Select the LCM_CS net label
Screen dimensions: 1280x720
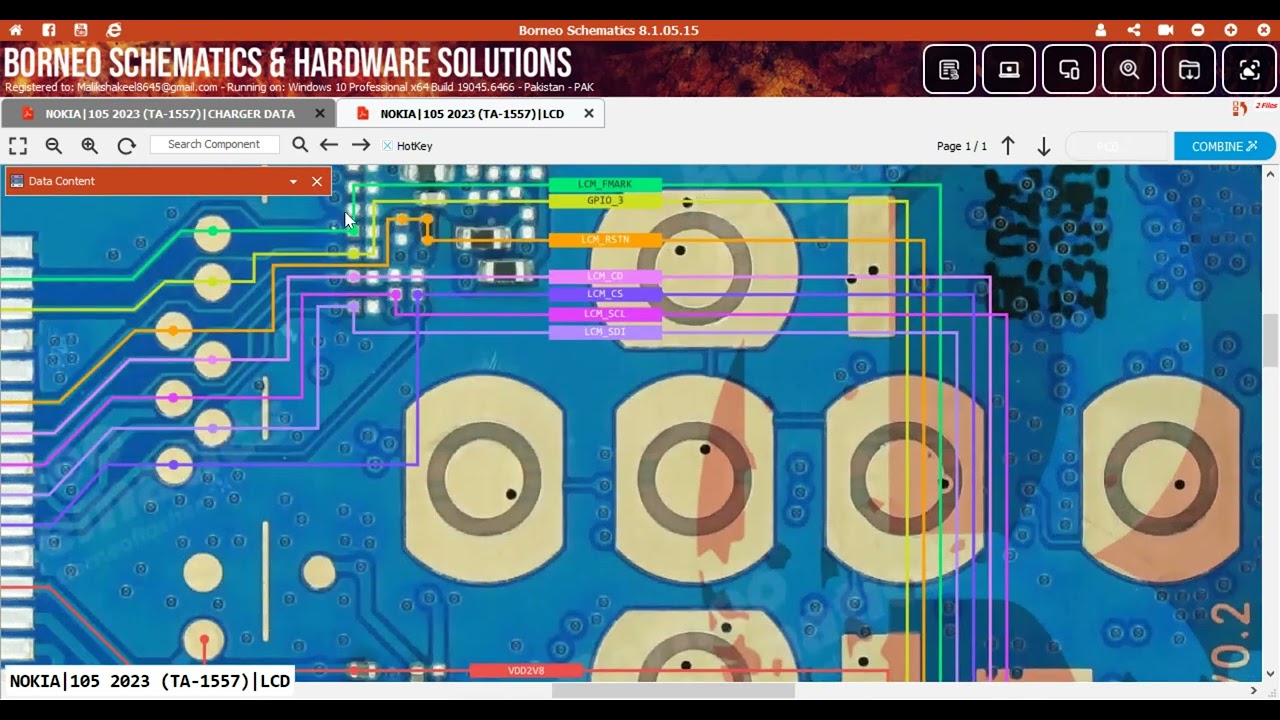click(605, 294)
